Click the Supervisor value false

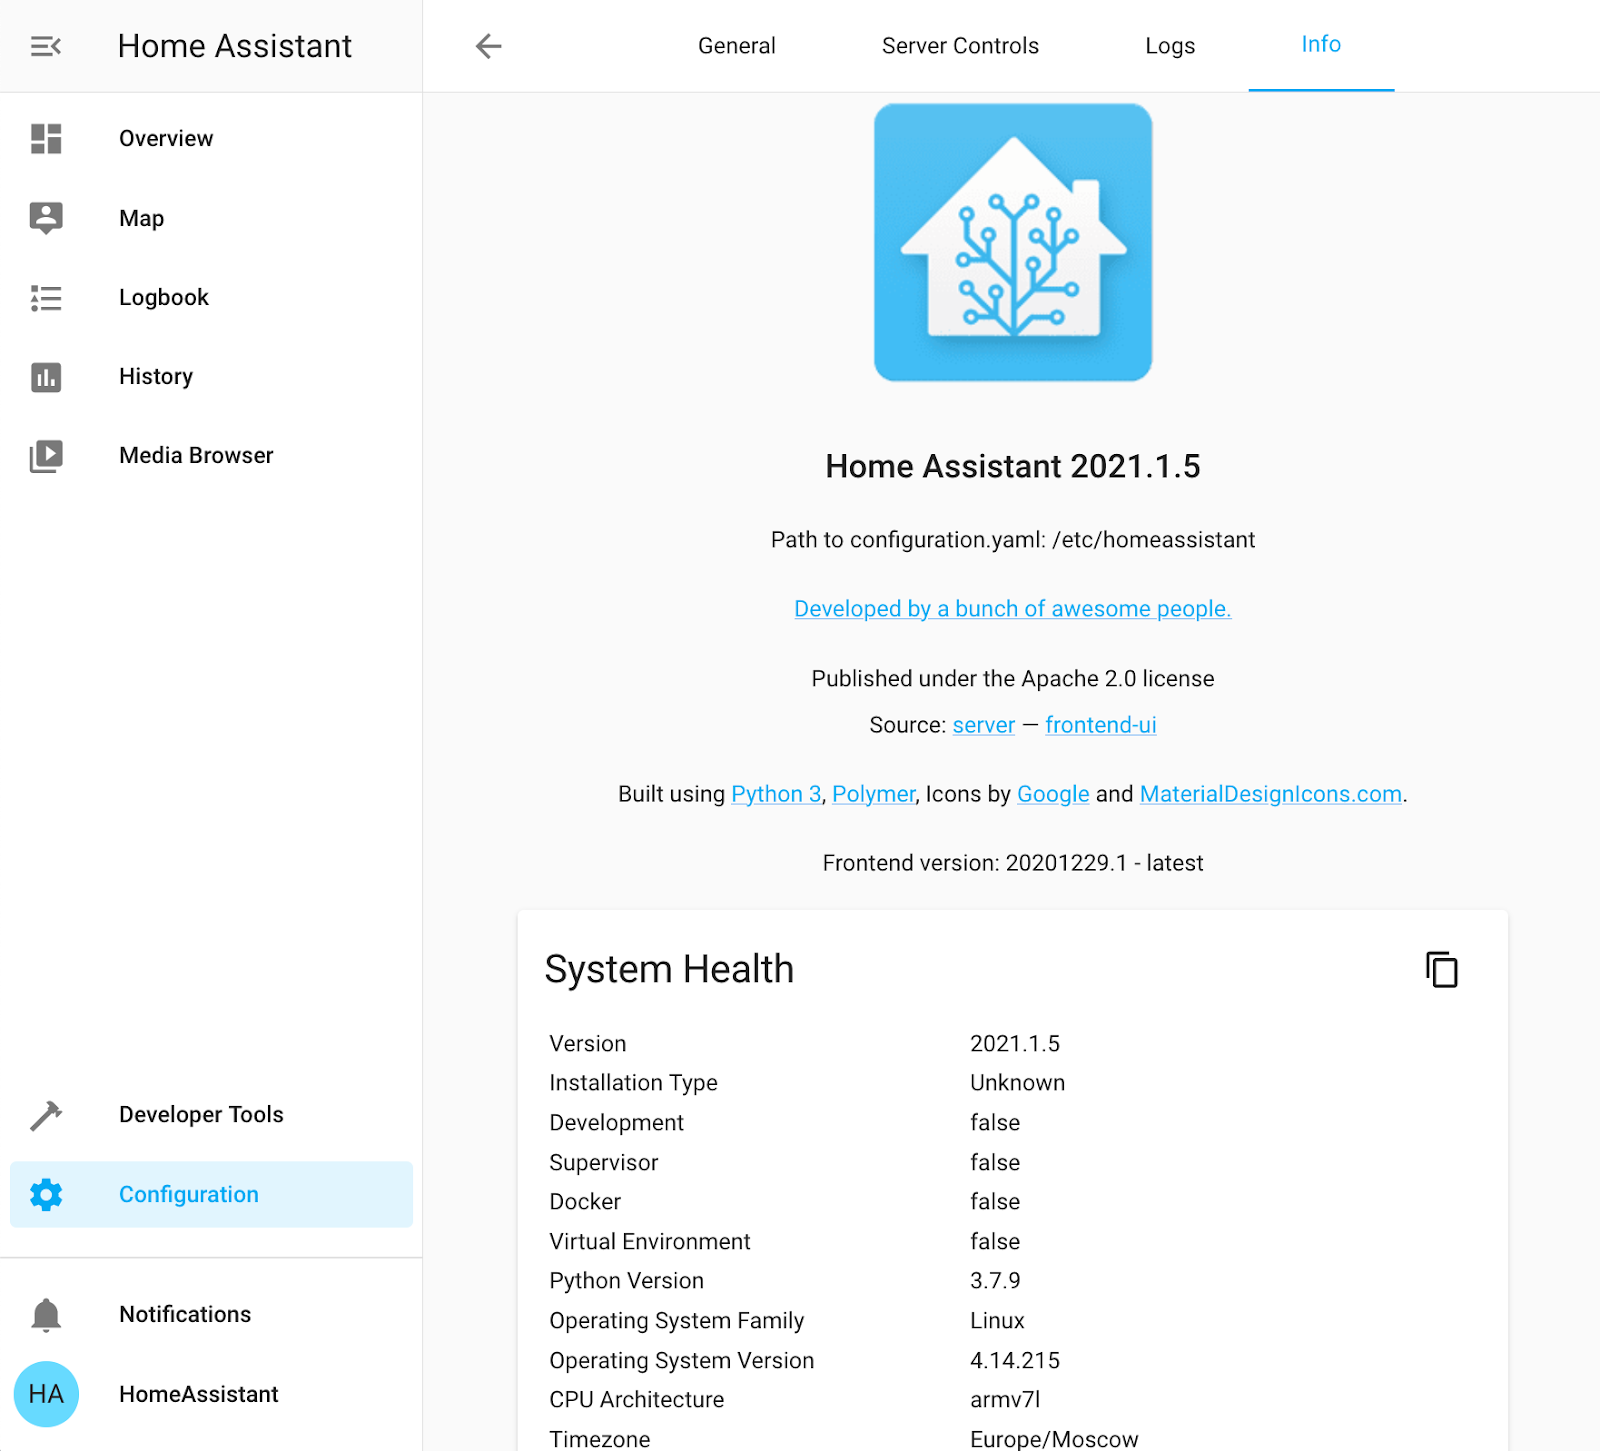(995, 1163)
